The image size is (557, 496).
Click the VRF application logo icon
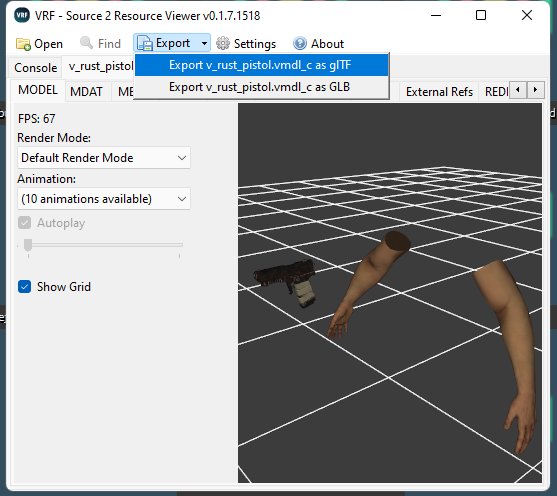pos(22,15)
